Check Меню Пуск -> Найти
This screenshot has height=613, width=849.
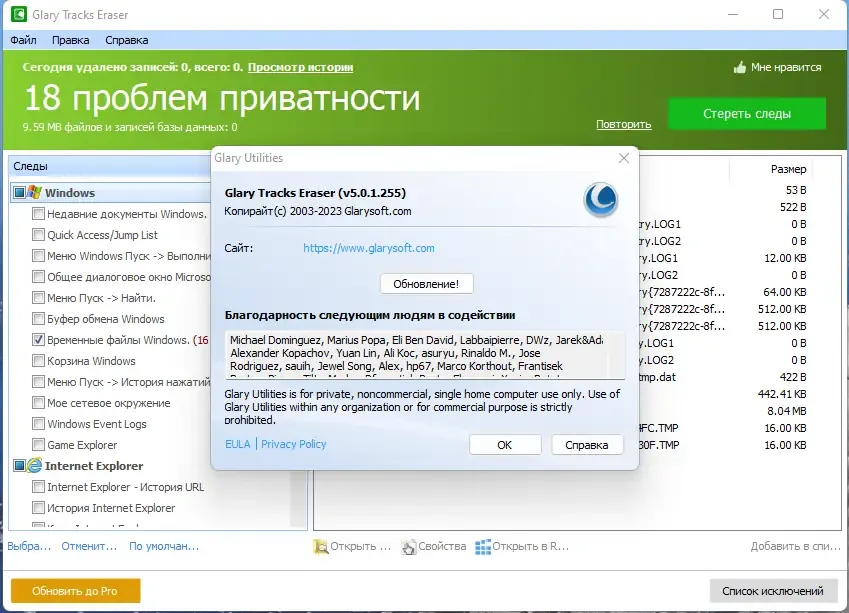[x=38, y=297]
